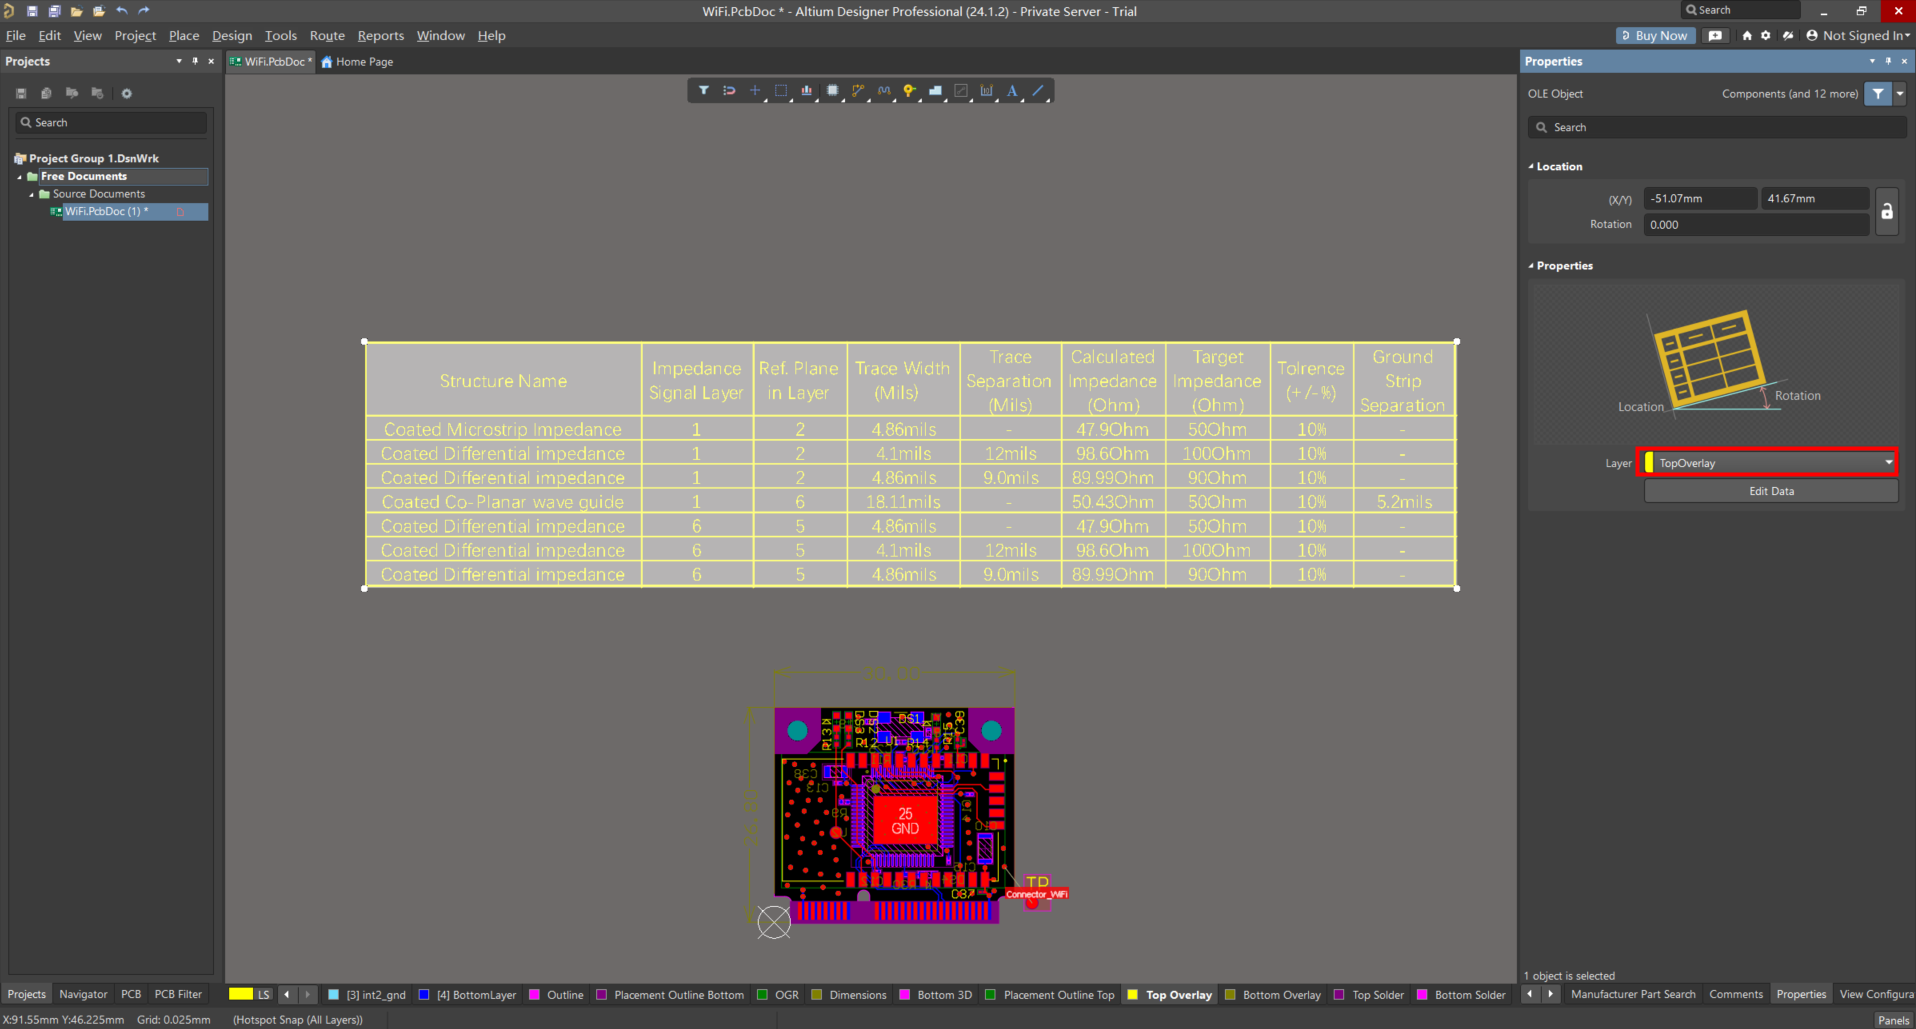Select the Place Component chip icon
Screen dimensions: 1916x1029
click(832, 91)
